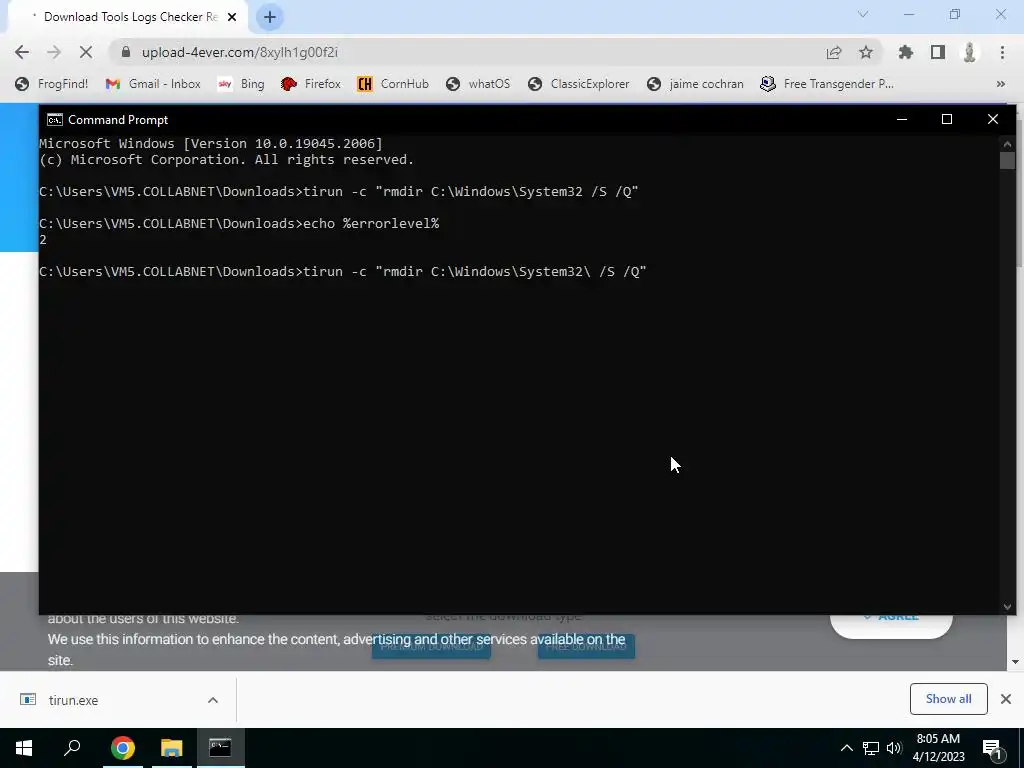The image size is (1024, 768).
Task: Bookmark this page with the star icon
Action: coord(866,52)
